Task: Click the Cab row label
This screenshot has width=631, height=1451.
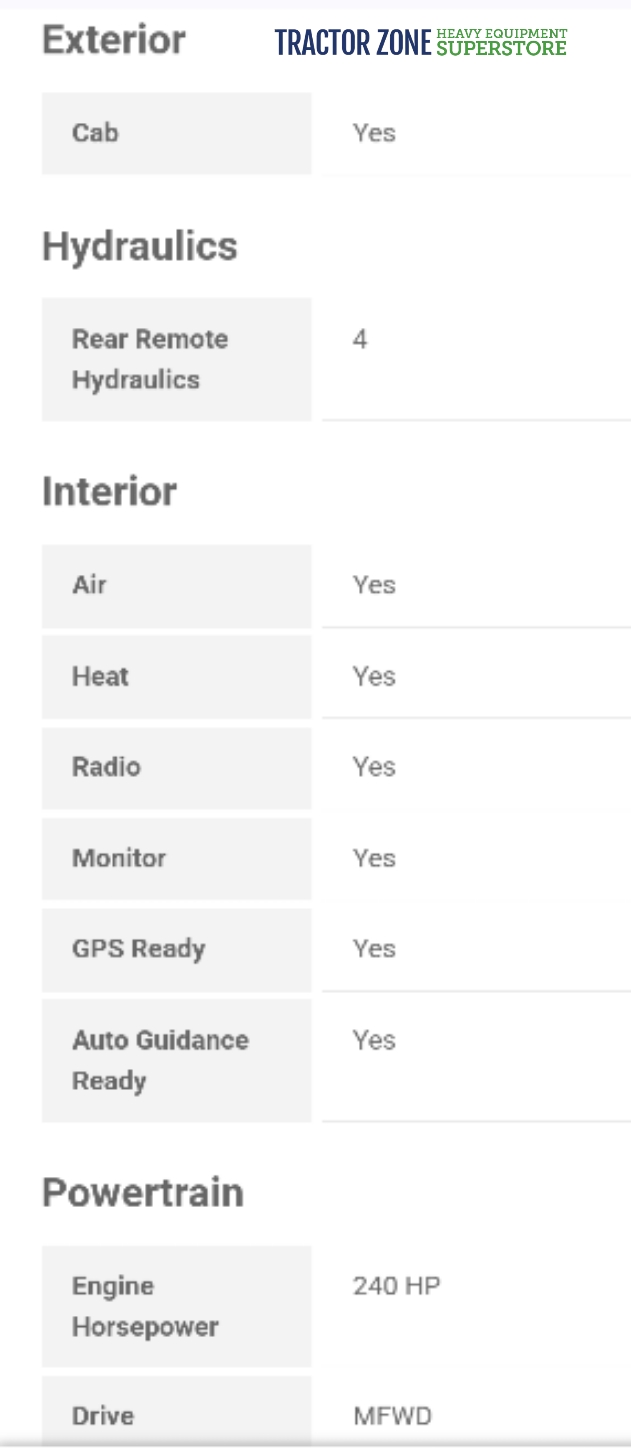Action: coord(95,133)
